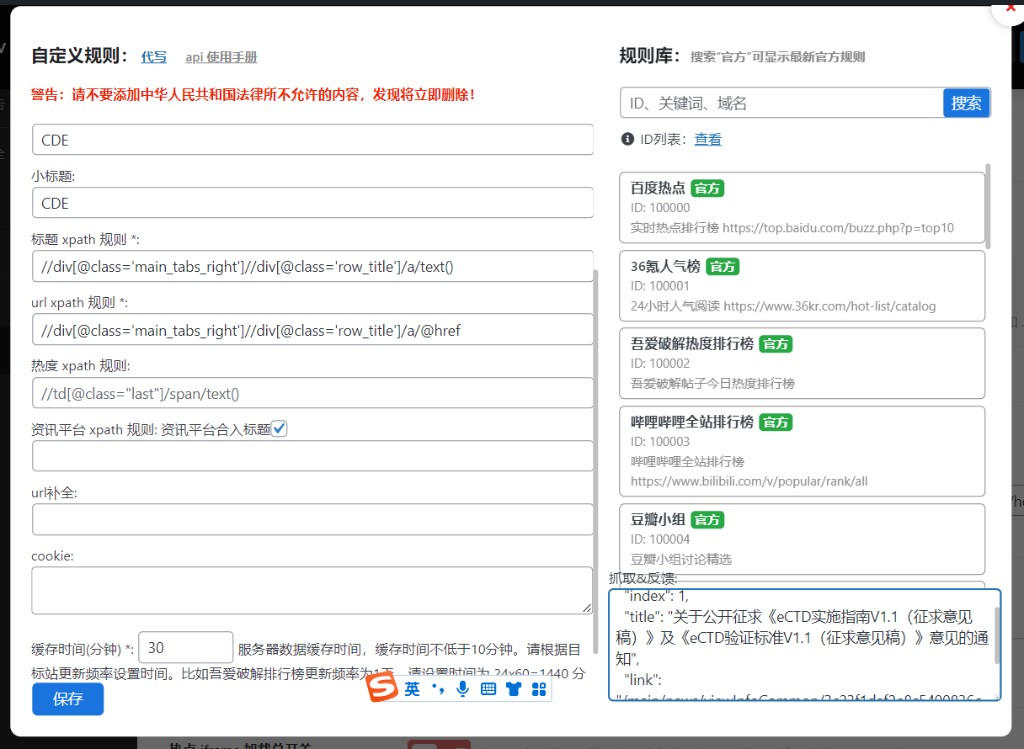
Task: Select the 36氪人气榜 rule card
Action: [802, 286]
